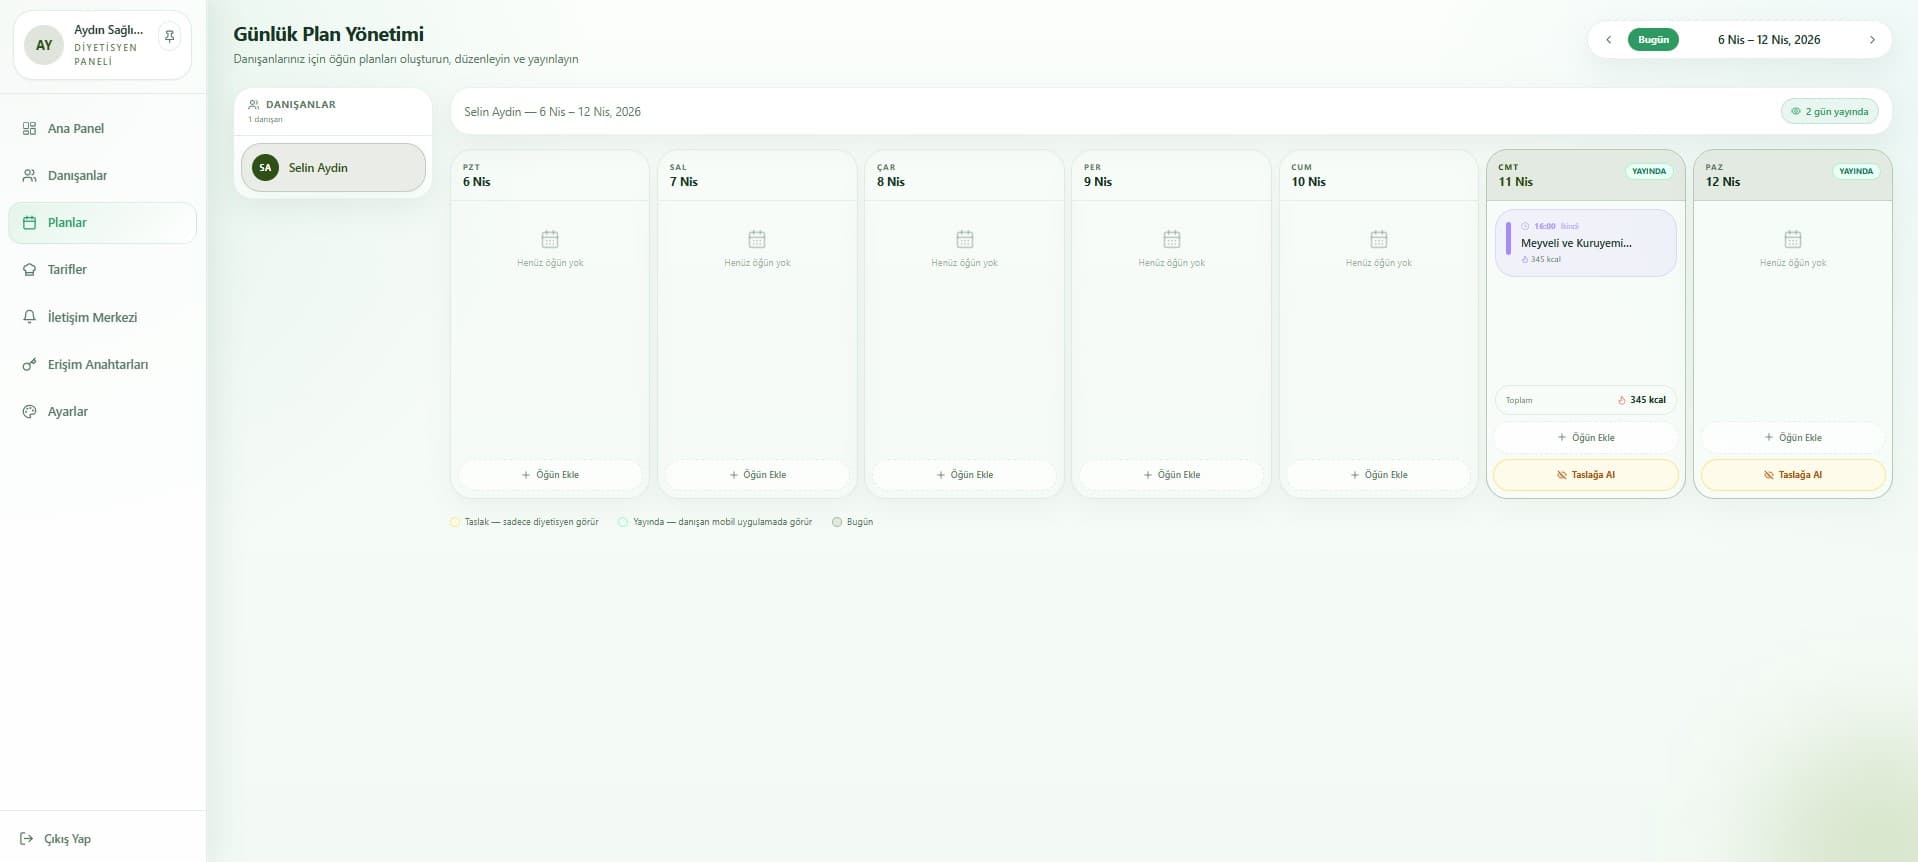1918x862 pixels.
Task: Click the Bugün button
Action: (1653, 40)
